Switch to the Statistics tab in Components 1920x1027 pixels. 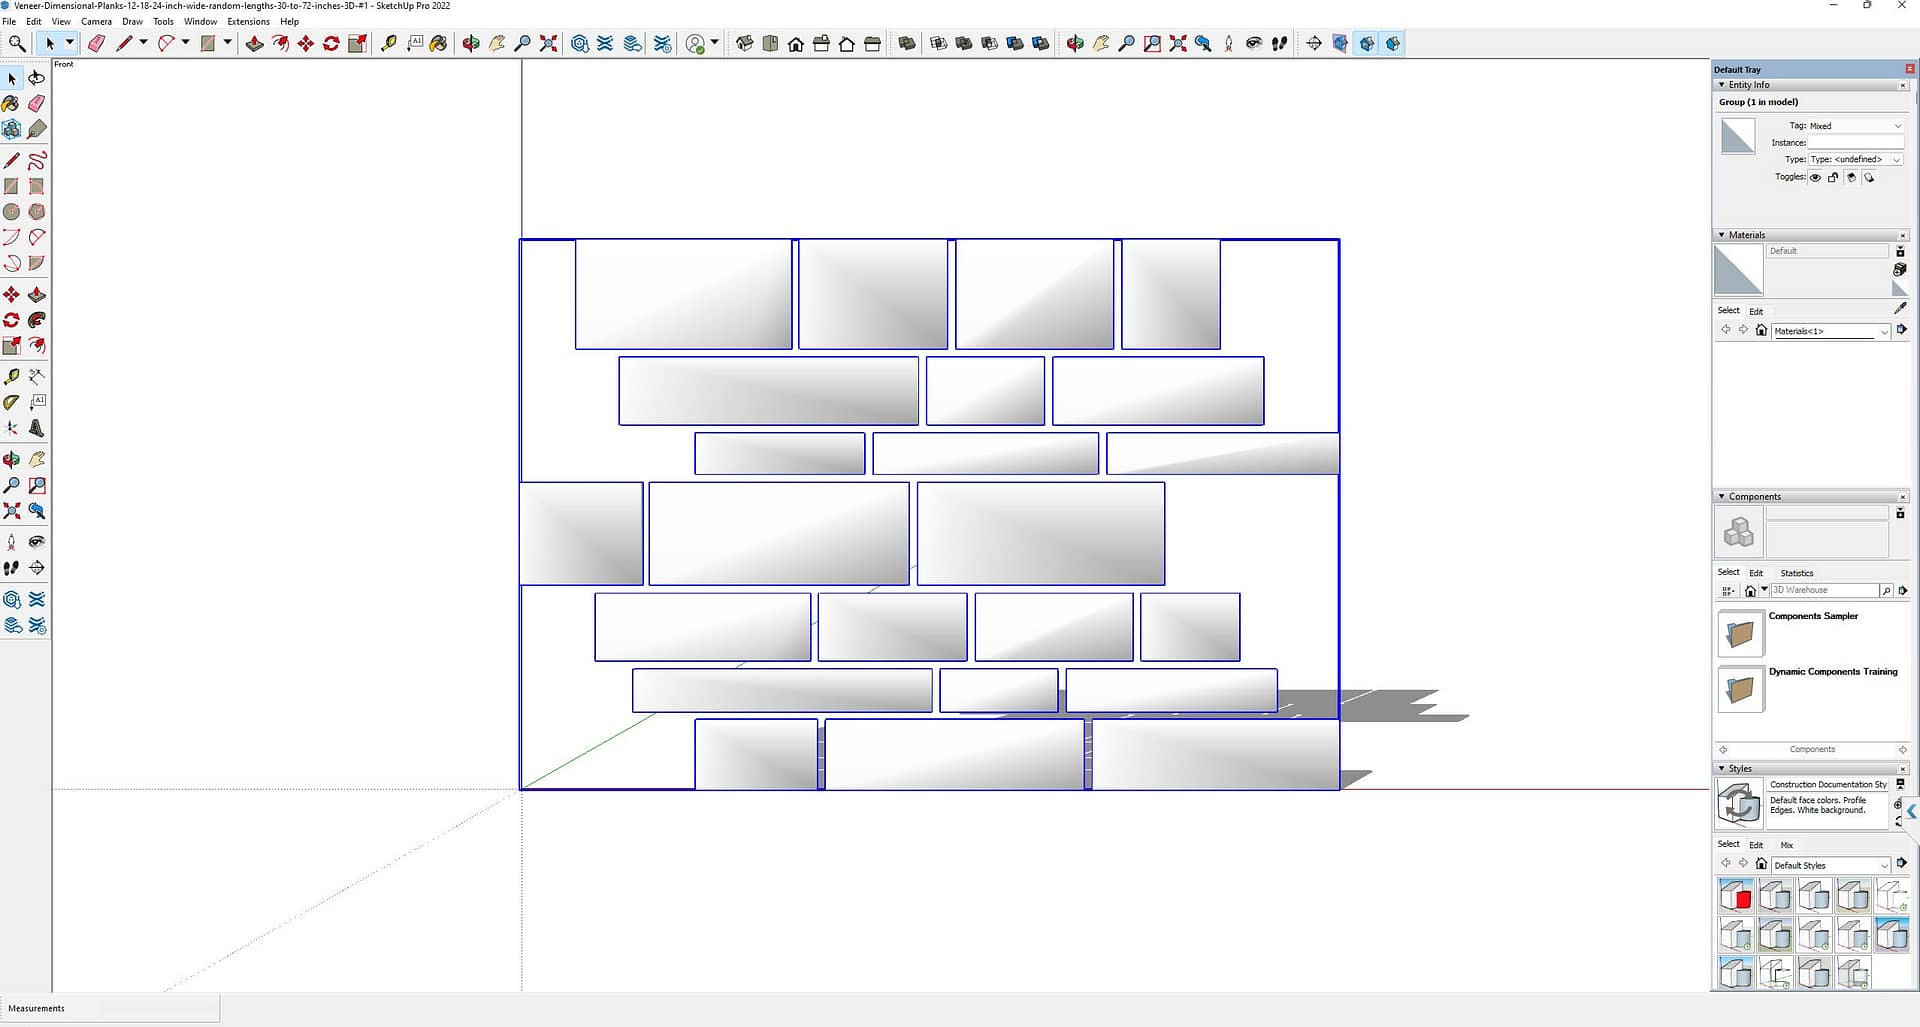click(1796, 573)
